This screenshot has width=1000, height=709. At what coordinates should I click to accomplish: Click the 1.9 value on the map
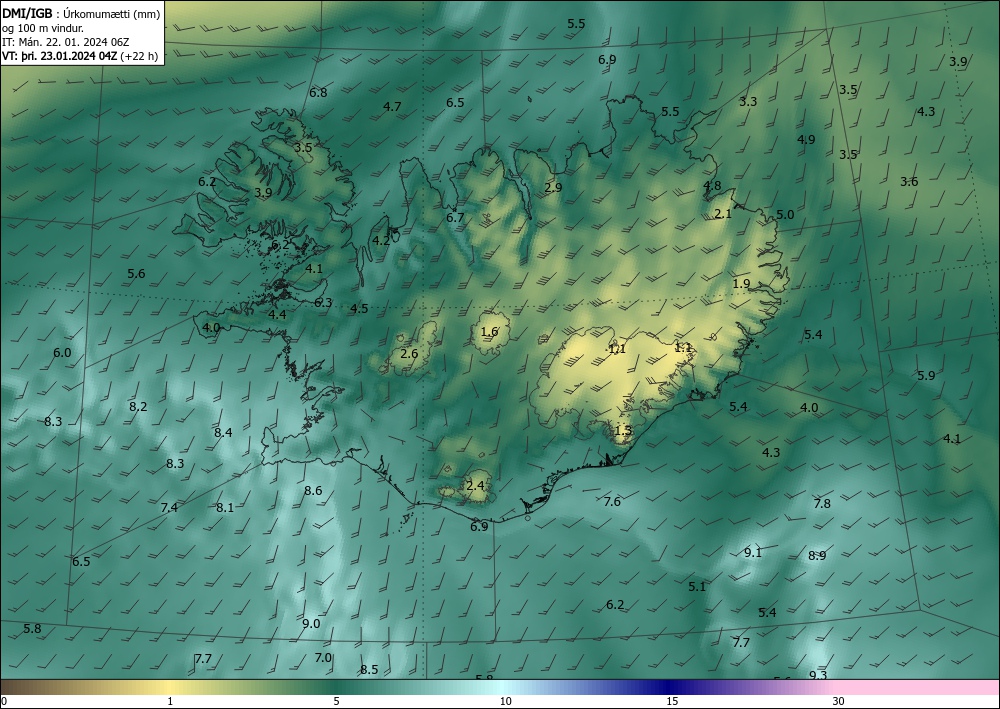pyautogui.click(x=741, y=284)
